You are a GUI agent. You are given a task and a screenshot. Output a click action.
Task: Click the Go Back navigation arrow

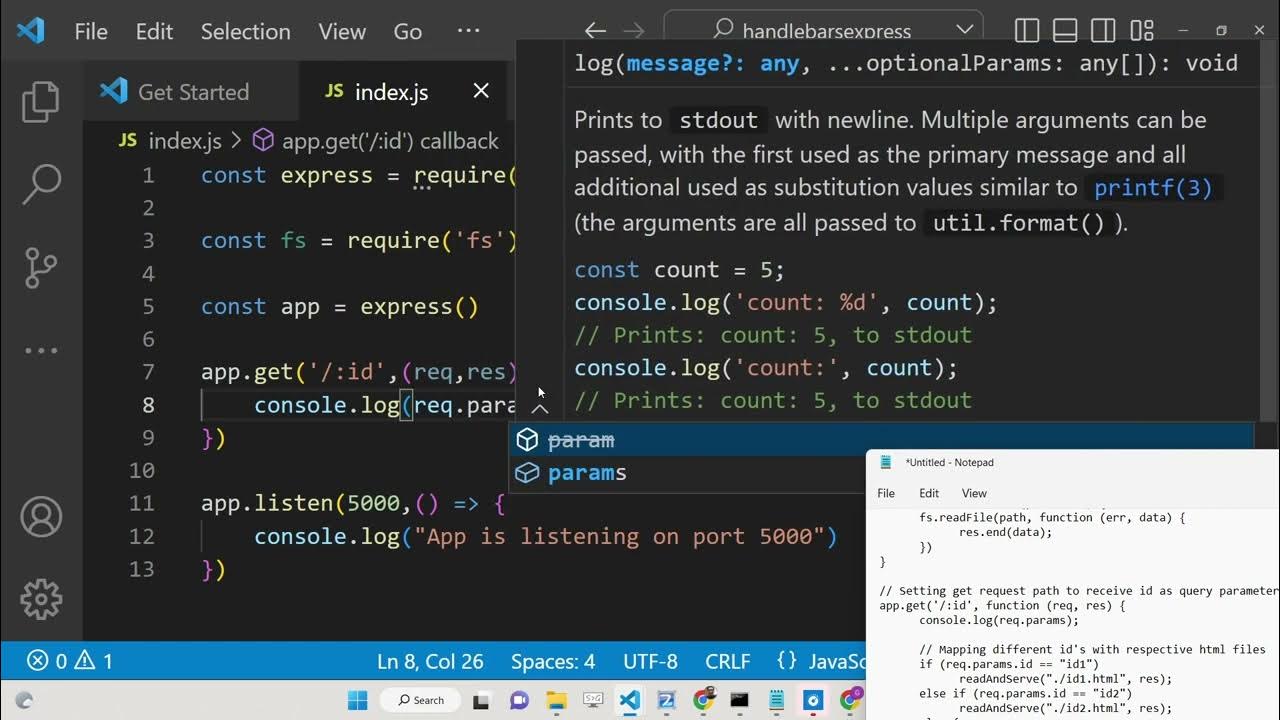click(595, 31)
